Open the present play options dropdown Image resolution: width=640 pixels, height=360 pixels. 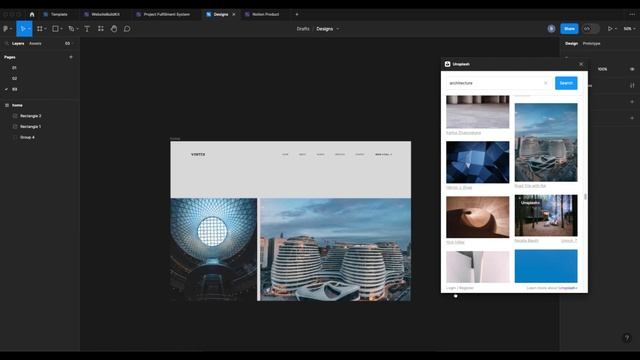[616, 29]
